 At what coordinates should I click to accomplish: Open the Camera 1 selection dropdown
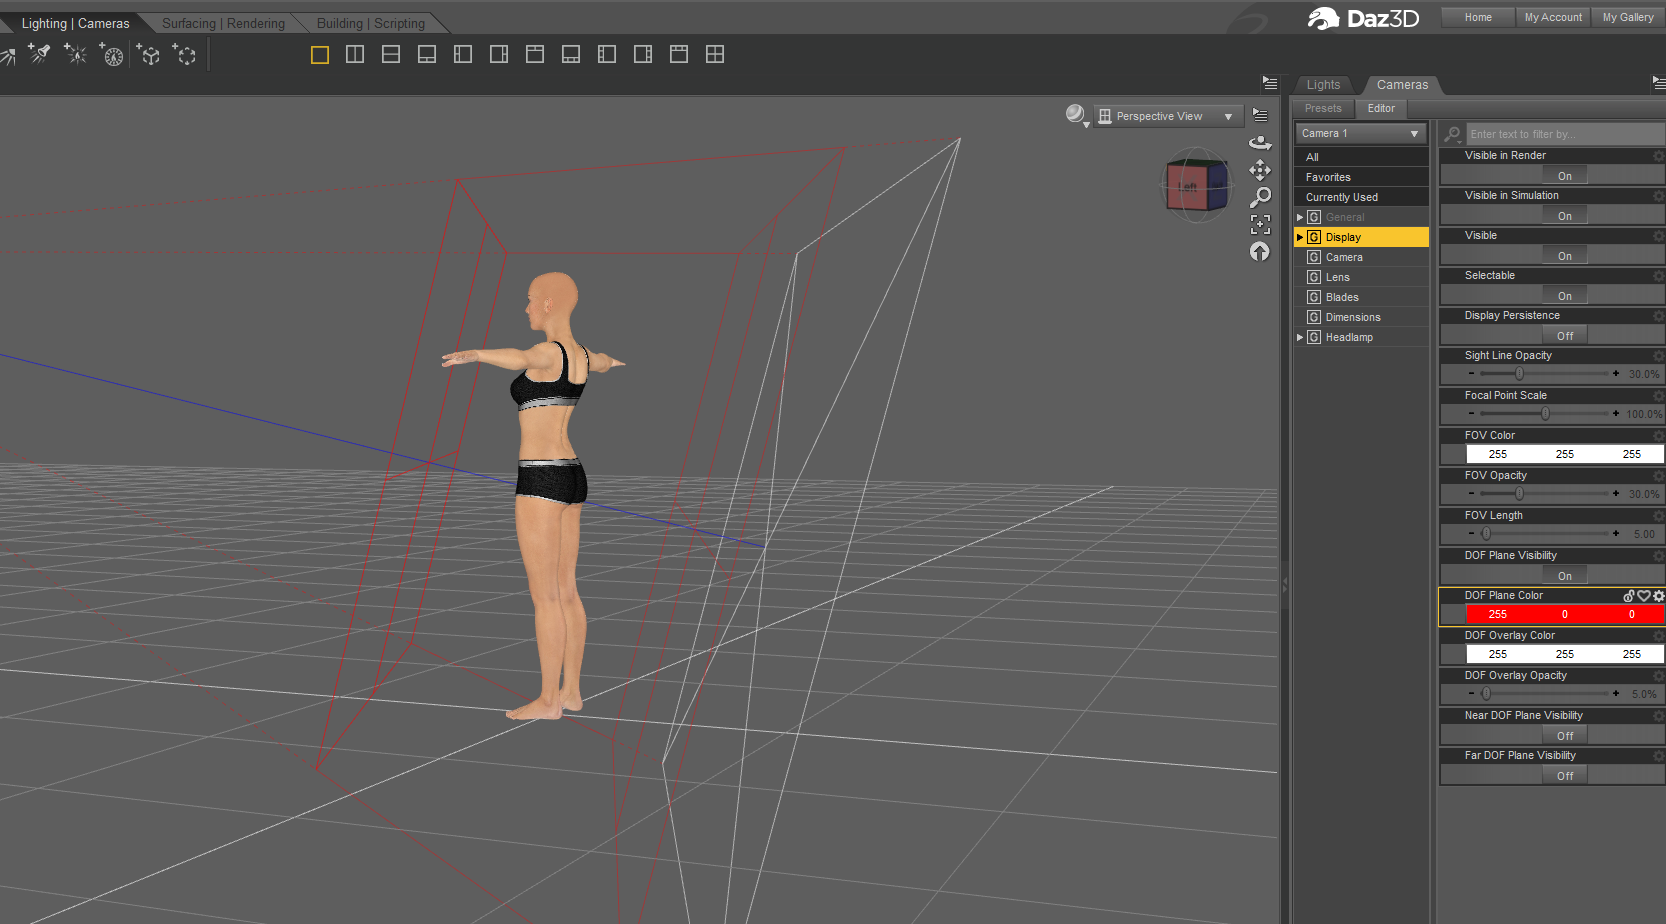point(1360,134)
